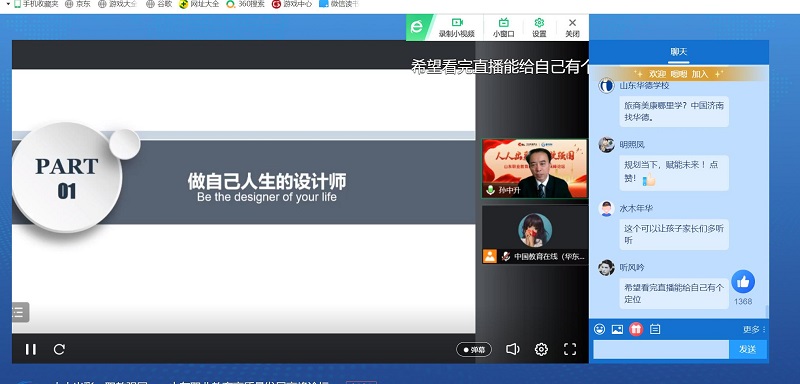Click the username 明照凤
The image size is (800, 384).
(632, 145)
